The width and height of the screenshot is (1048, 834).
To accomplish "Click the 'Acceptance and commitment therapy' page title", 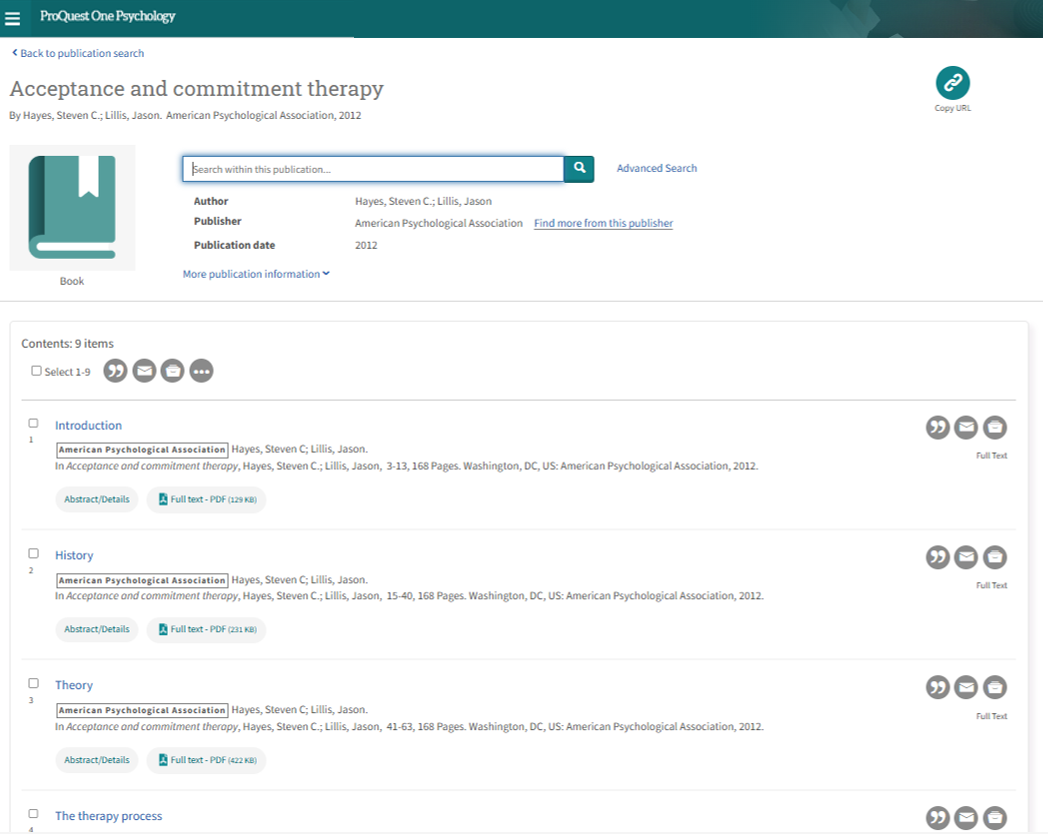I will click(196, 89).
